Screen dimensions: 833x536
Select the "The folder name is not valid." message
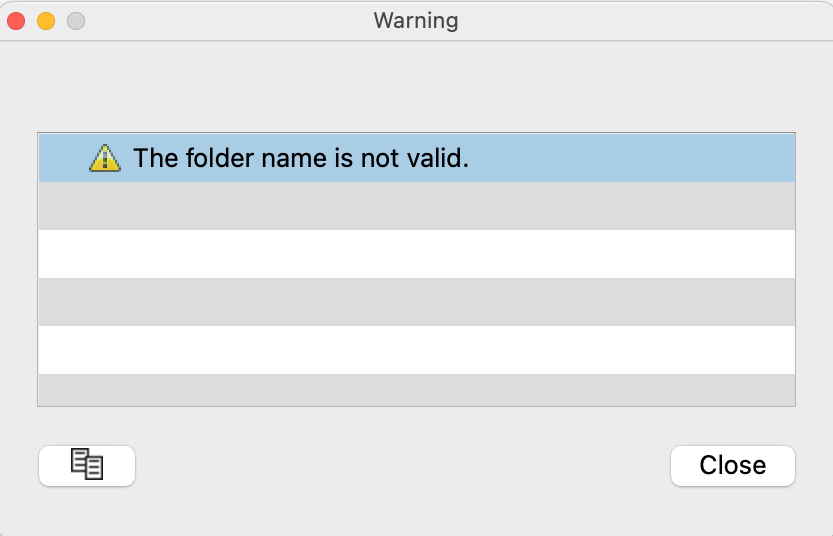coord(301,158)
